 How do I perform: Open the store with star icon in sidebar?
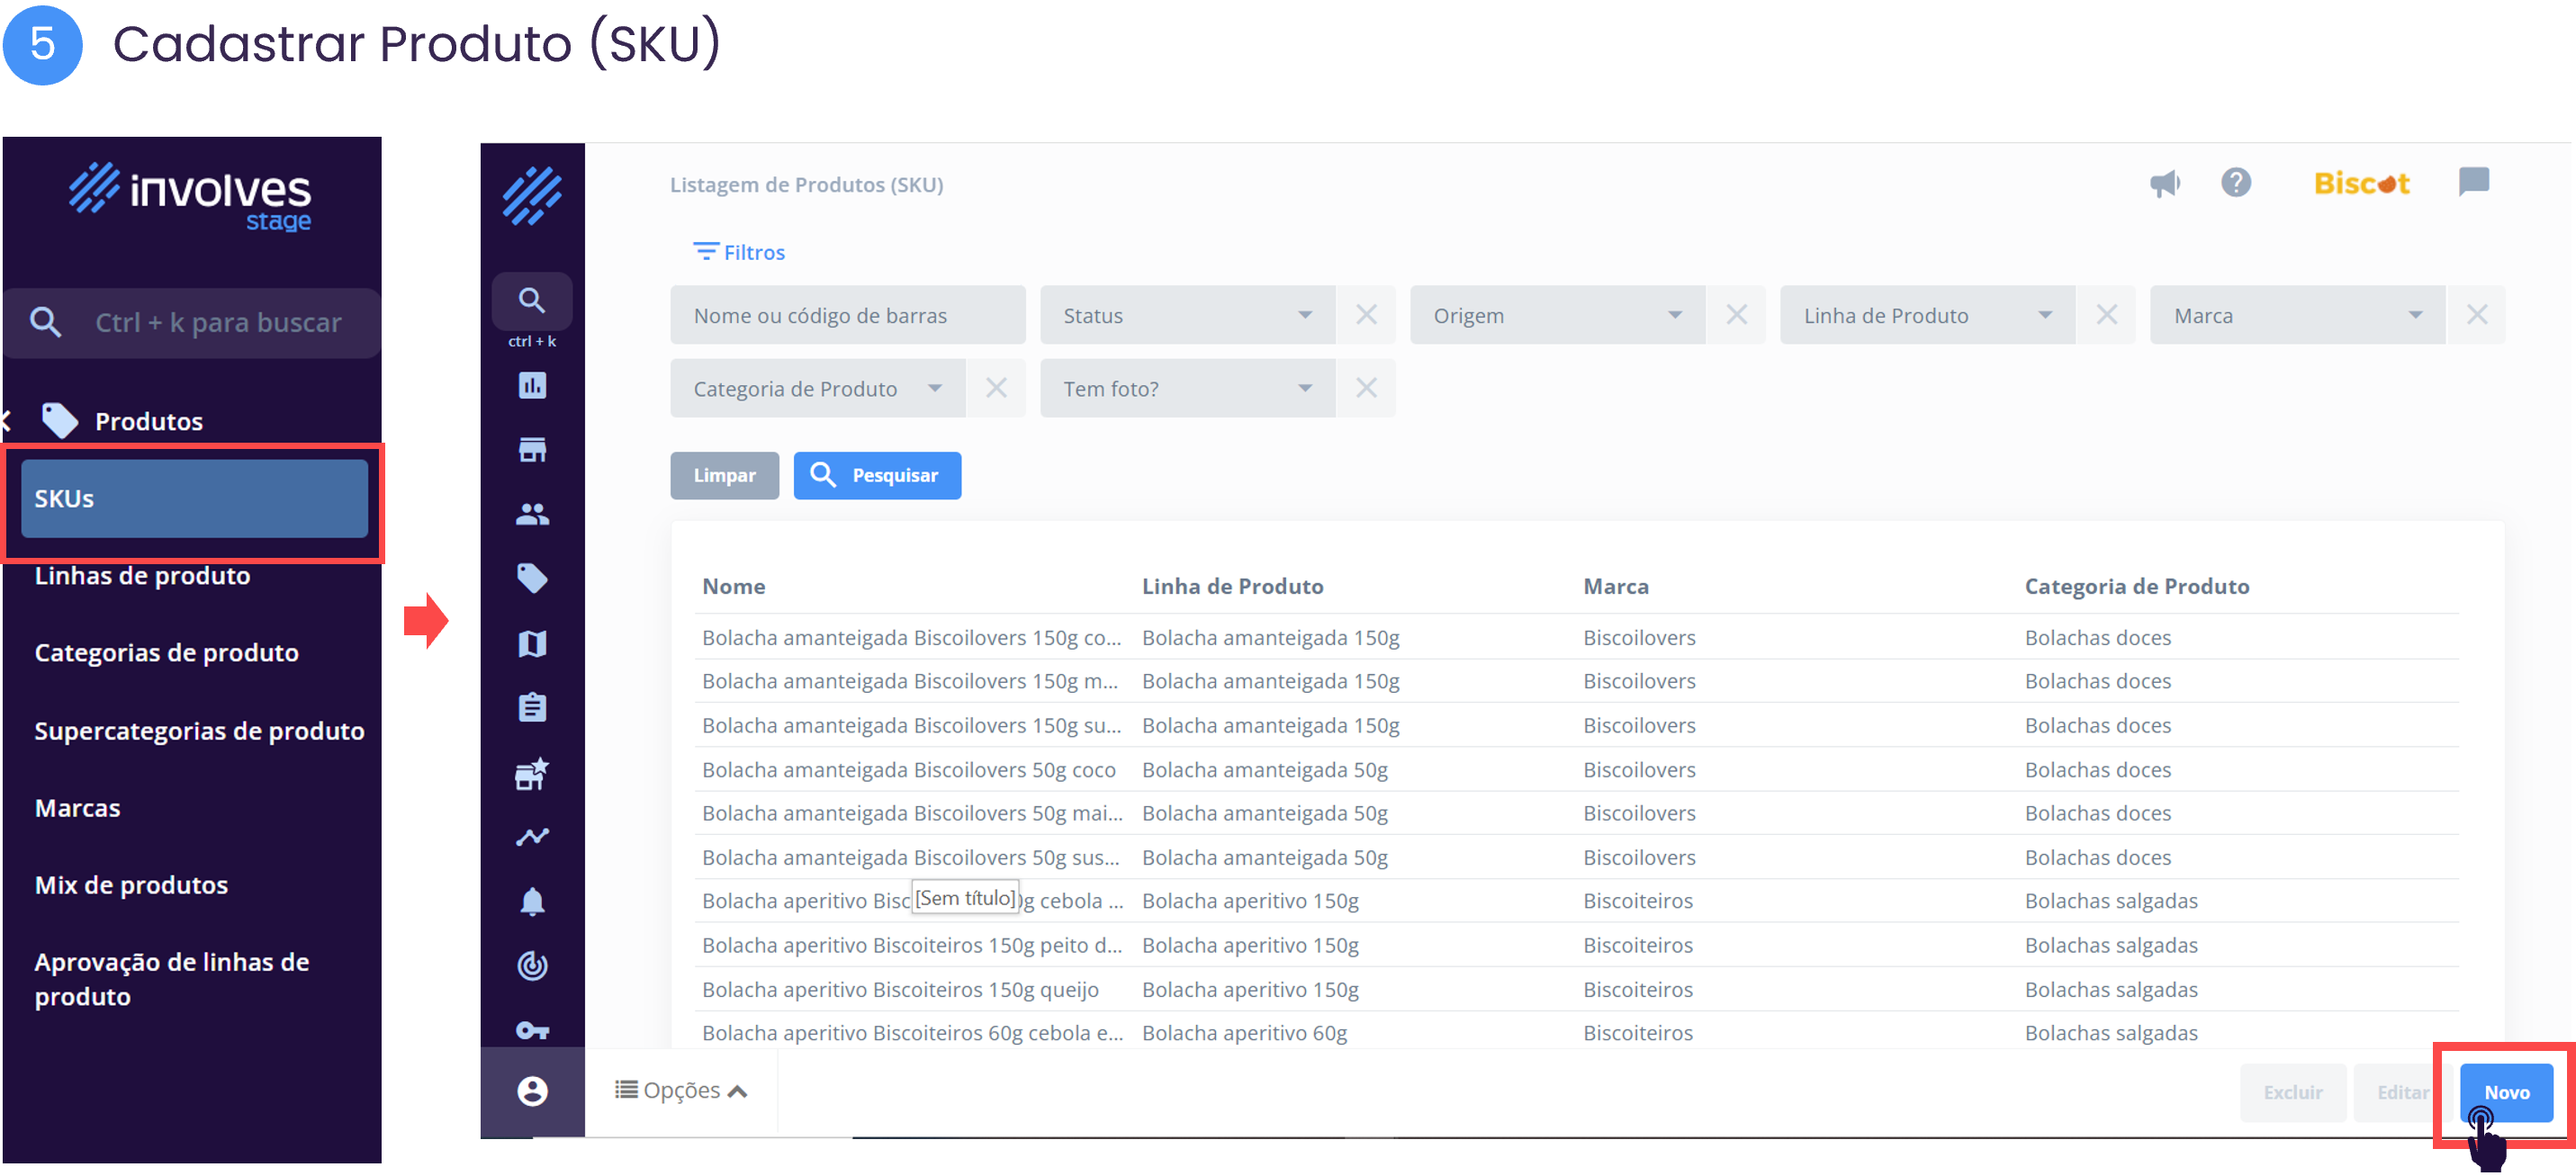pyautogui.click(x=532, y=773)
